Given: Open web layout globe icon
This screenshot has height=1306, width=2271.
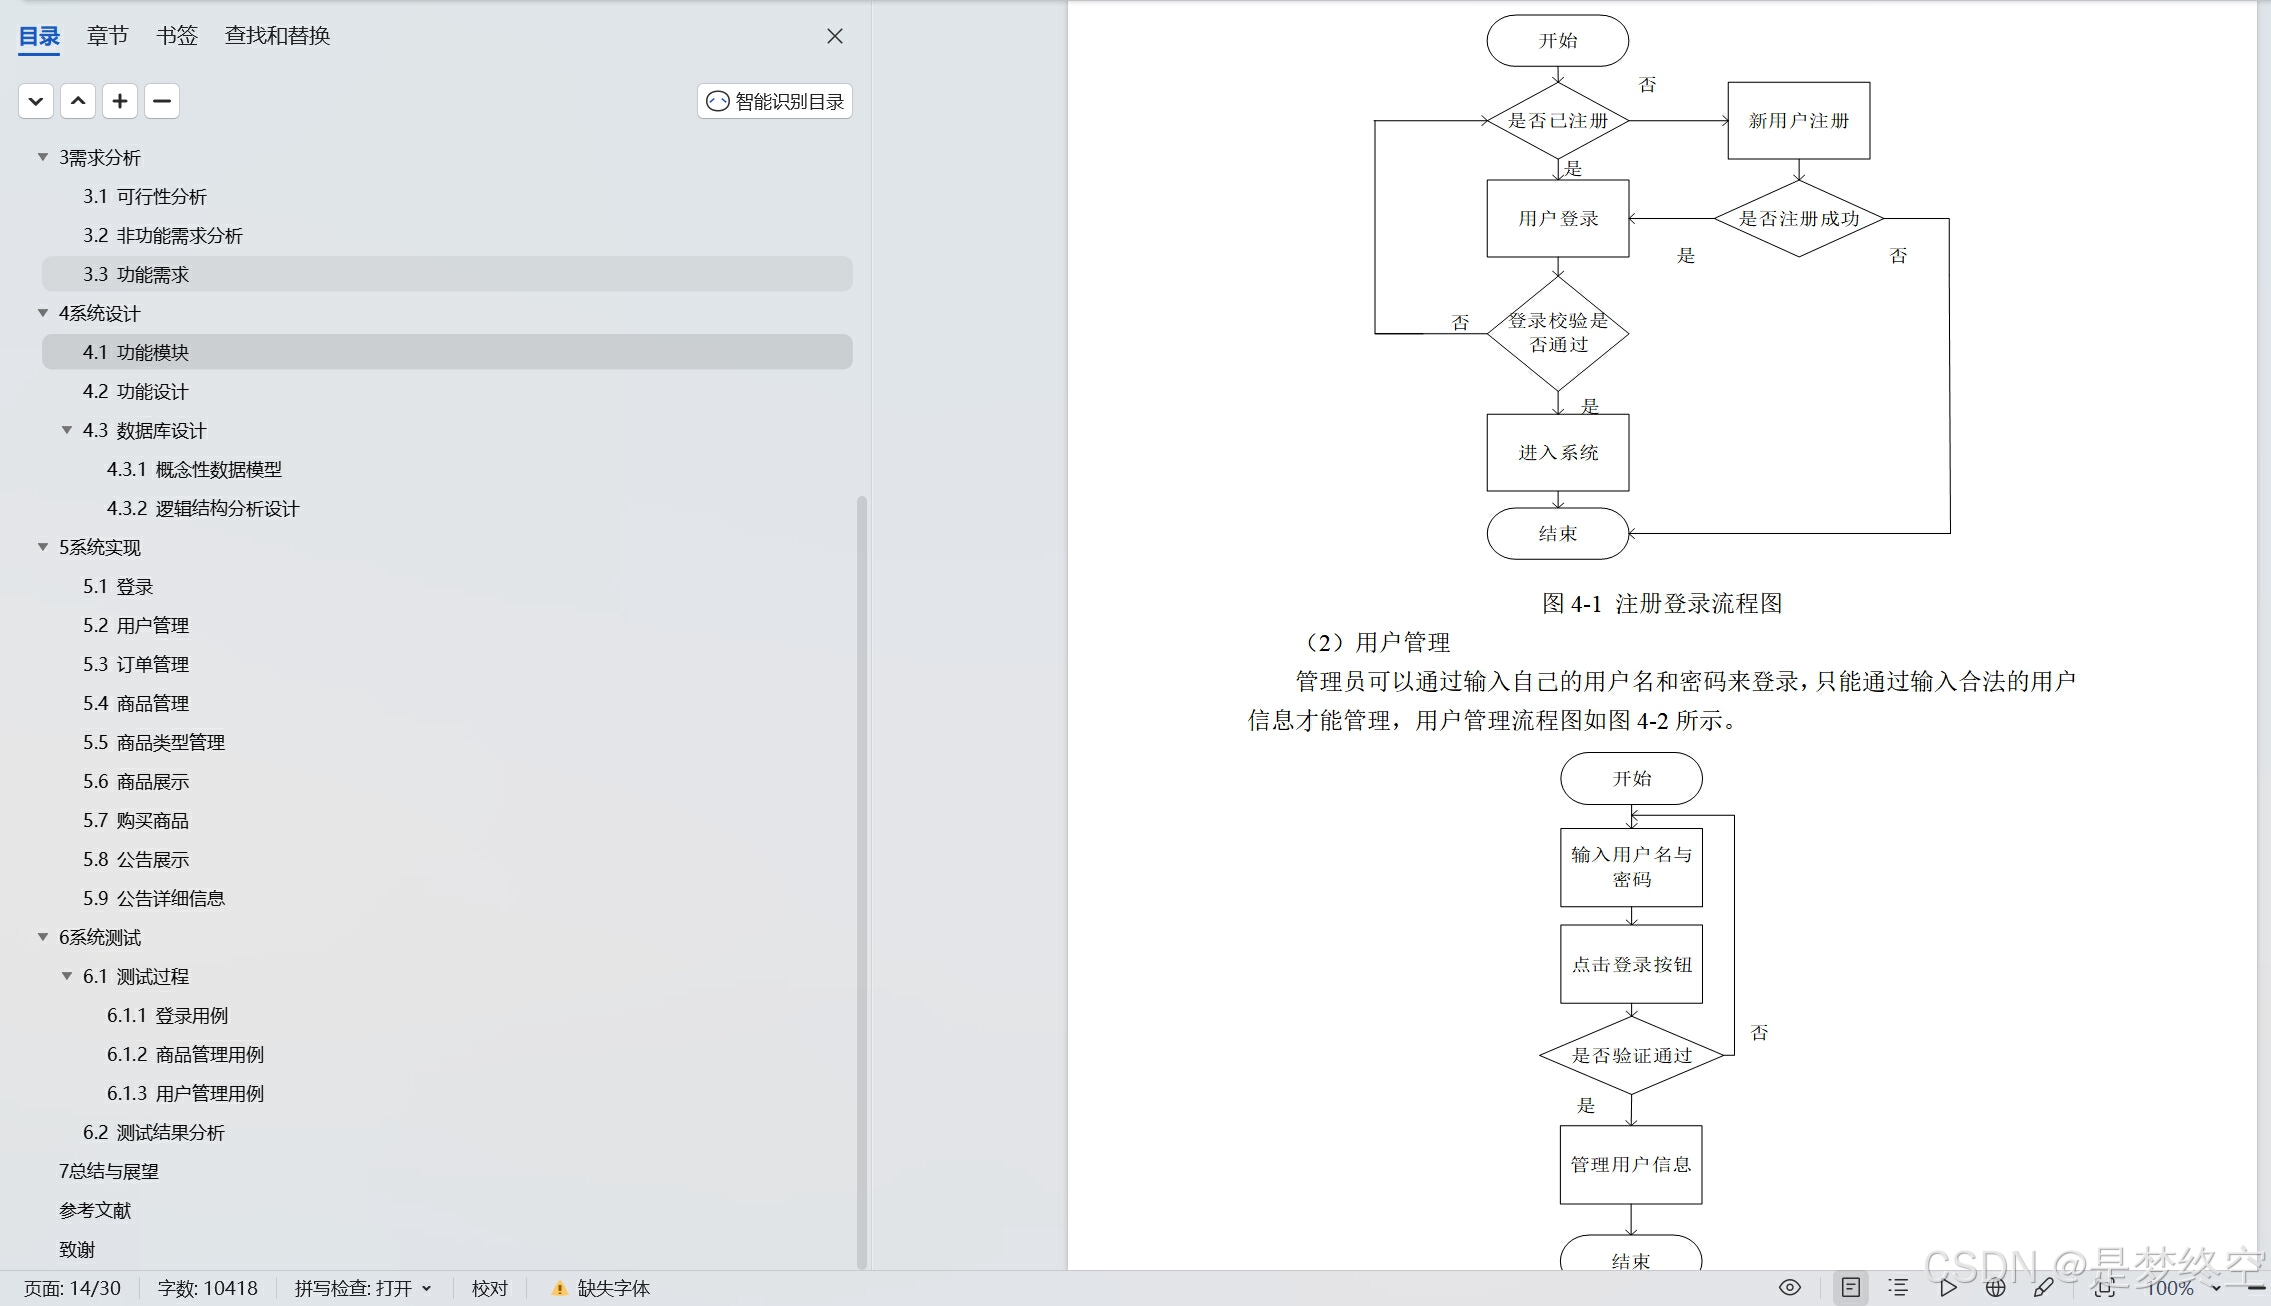Looking at the screenshot, I should pos(1995,1287).
